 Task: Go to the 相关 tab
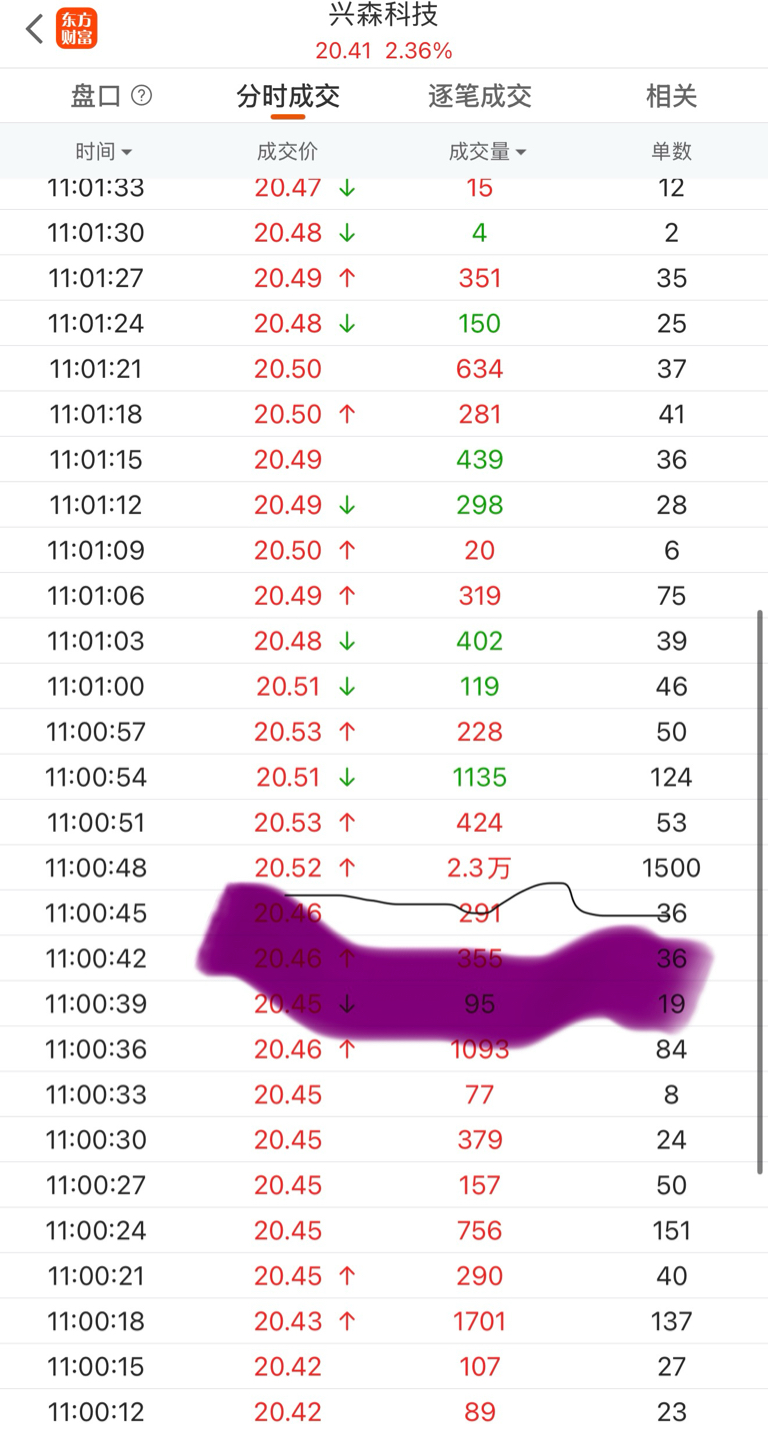pos(672,96)
